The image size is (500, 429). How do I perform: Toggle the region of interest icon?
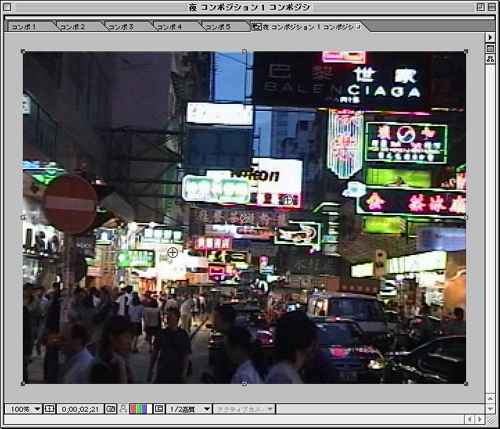159,409
